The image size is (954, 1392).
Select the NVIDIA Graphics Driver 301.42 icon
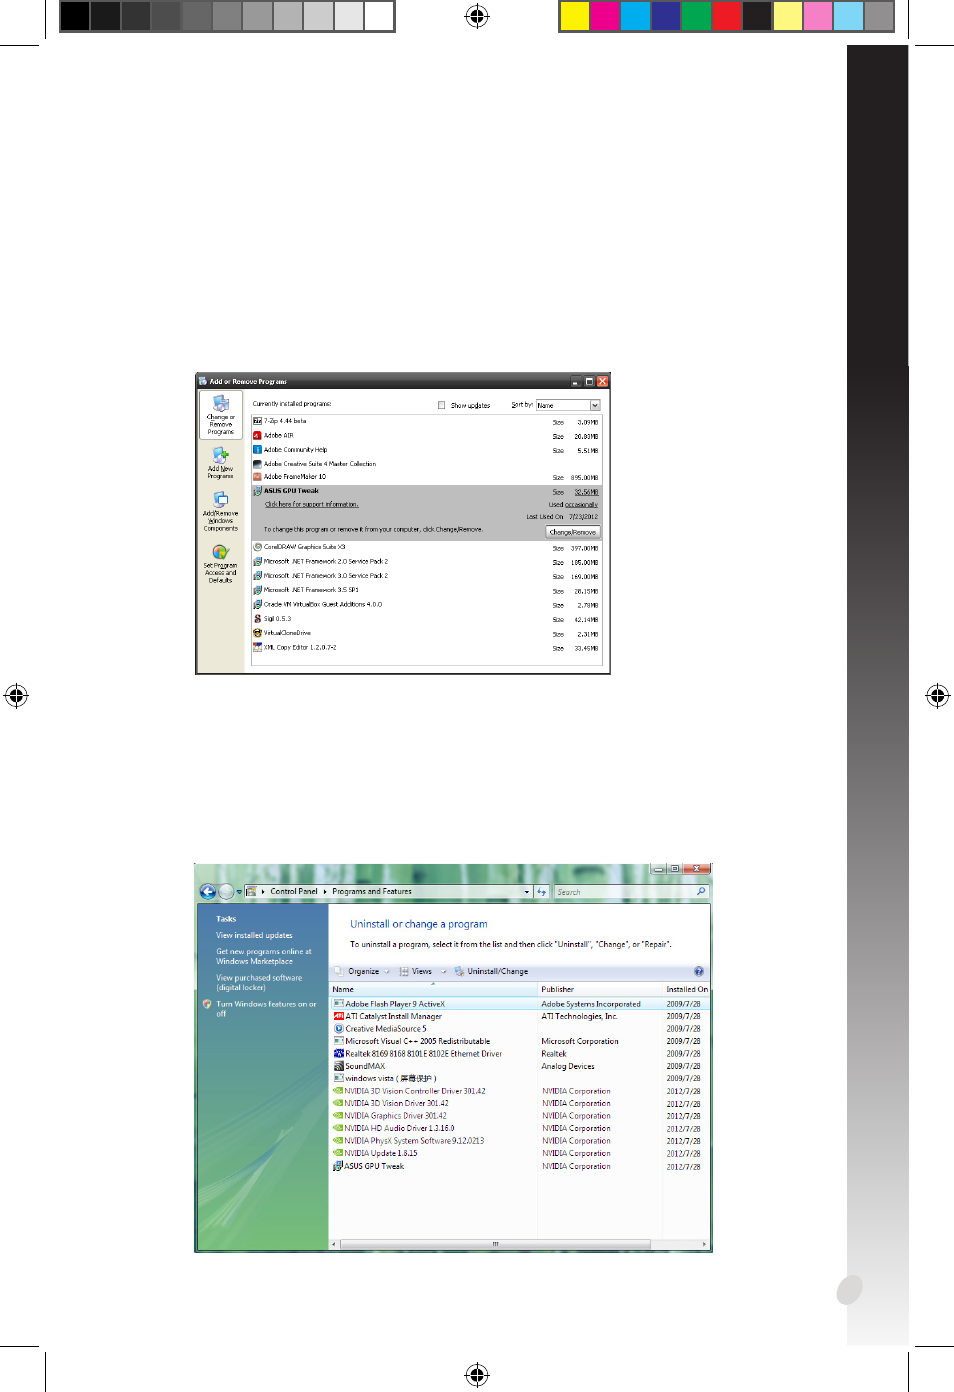coord(338,1116)
